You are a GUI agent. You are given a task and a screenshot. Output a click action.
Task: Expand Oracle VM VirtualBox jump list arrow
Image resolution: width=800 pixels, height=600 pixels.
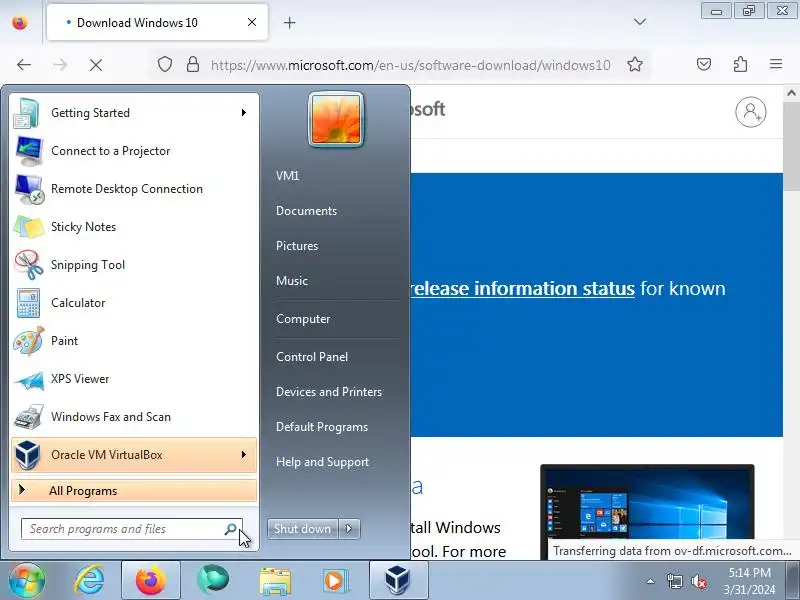pos(244,455)
